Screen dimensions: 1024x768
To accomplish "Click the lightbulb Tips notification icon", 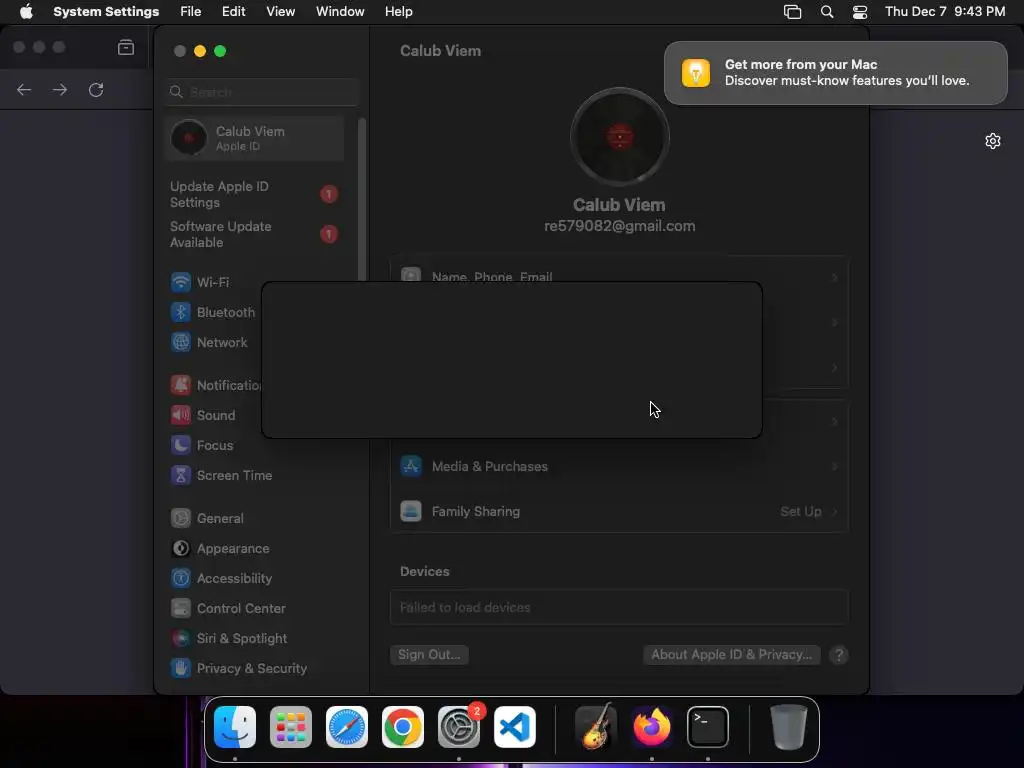I will (x=696, y=72).
